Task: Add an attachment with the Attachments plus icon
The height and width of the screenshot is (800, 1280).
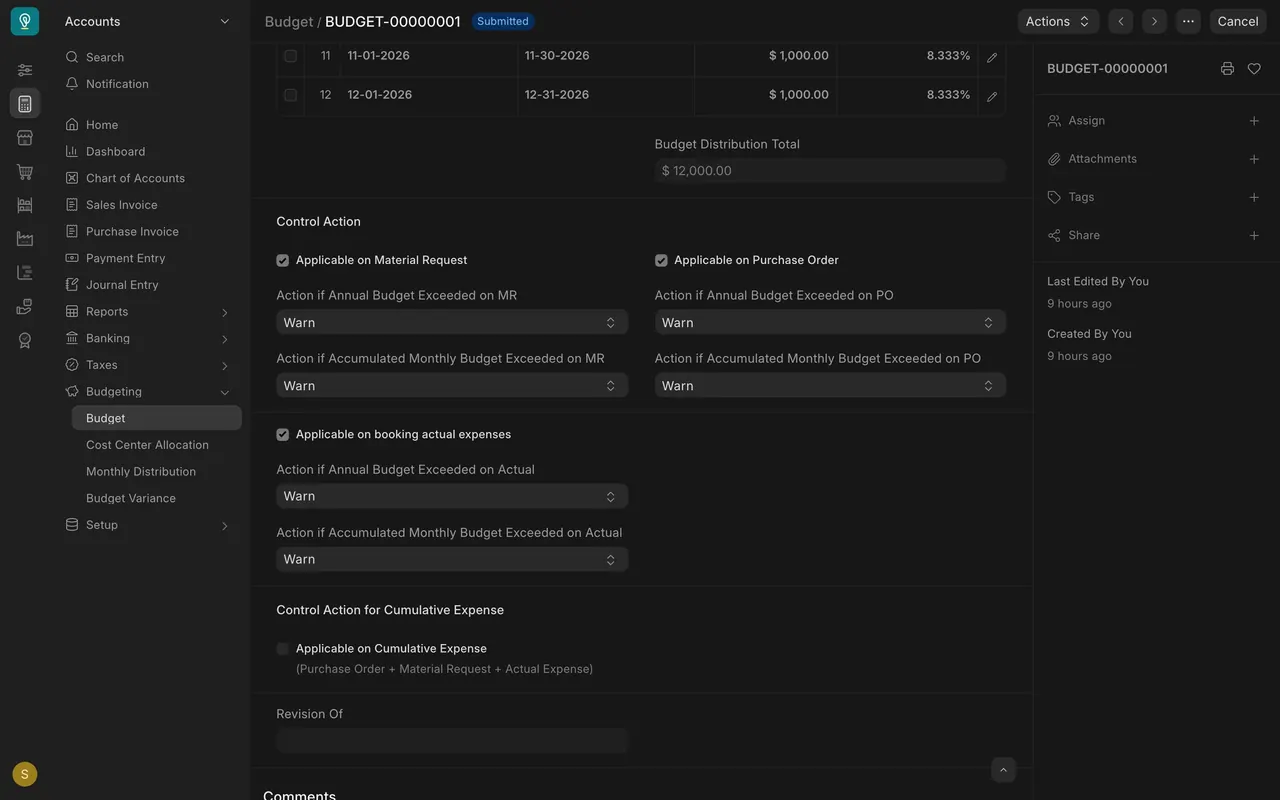Action: pyautogui.click(x=1254, y=159)
